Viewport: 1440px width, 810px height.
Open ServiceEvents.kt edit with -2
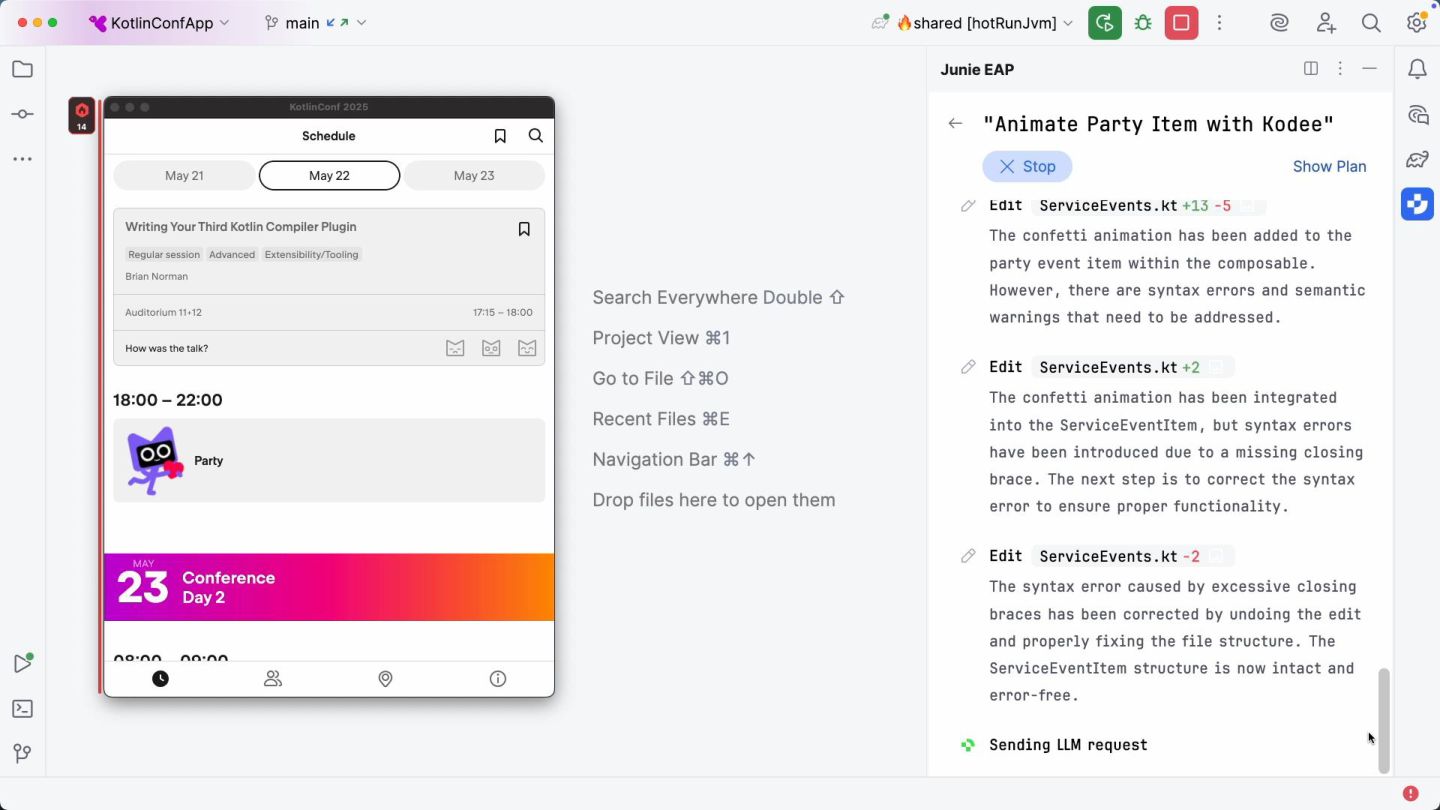pos(1132,556)
